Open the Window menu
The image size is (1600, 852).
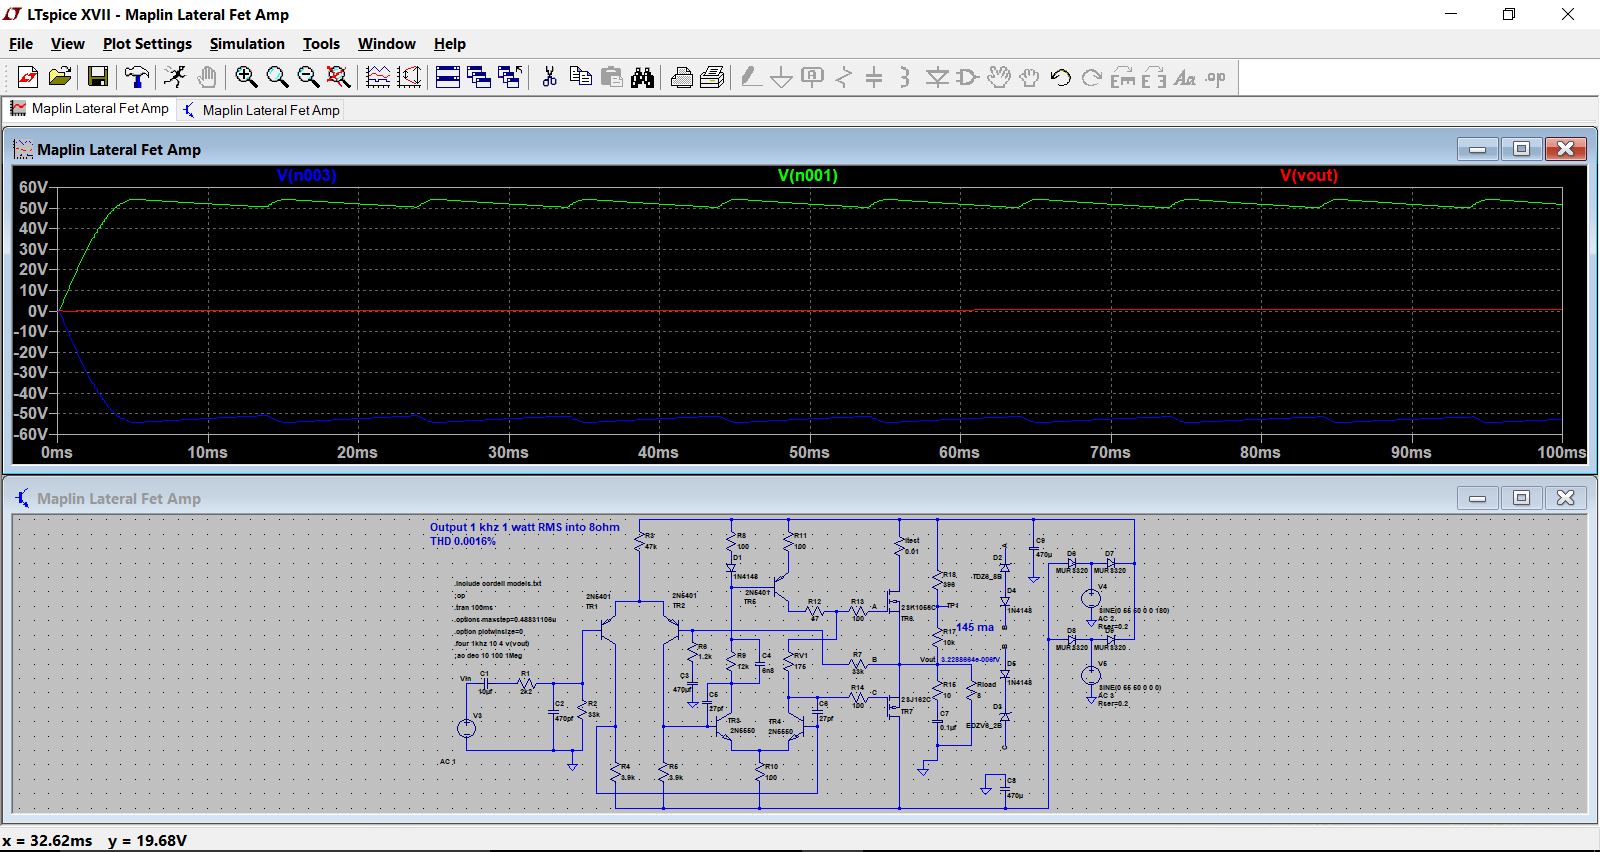pos(387,44)
